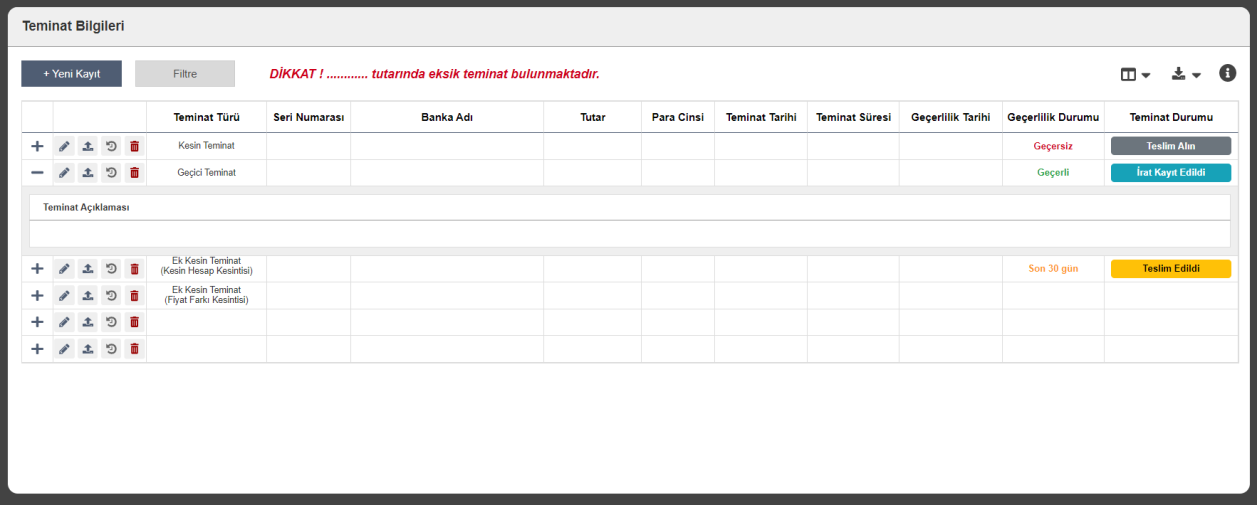Click the Teminat Açıklaması text field
Screen dimensions: 1257x505
tap(629, 234)
